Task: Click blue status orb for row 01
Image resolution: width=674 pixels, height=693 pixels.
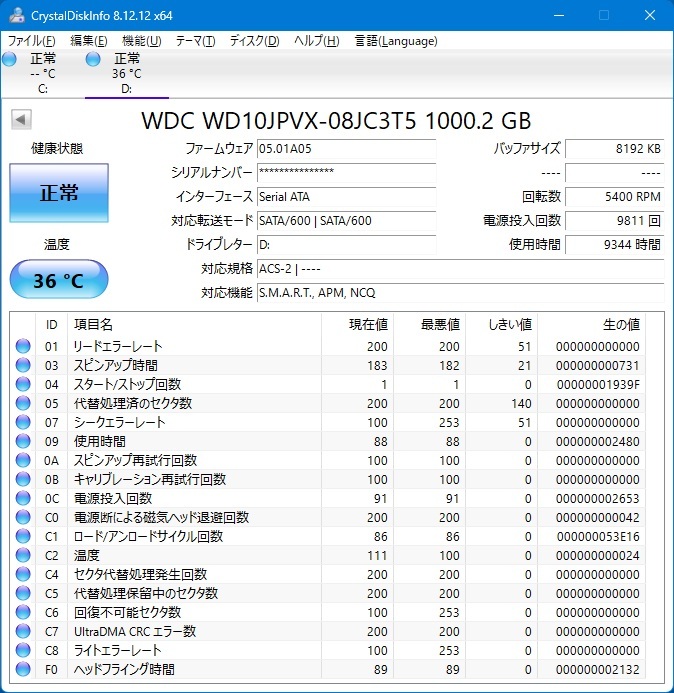Action: 23,346
